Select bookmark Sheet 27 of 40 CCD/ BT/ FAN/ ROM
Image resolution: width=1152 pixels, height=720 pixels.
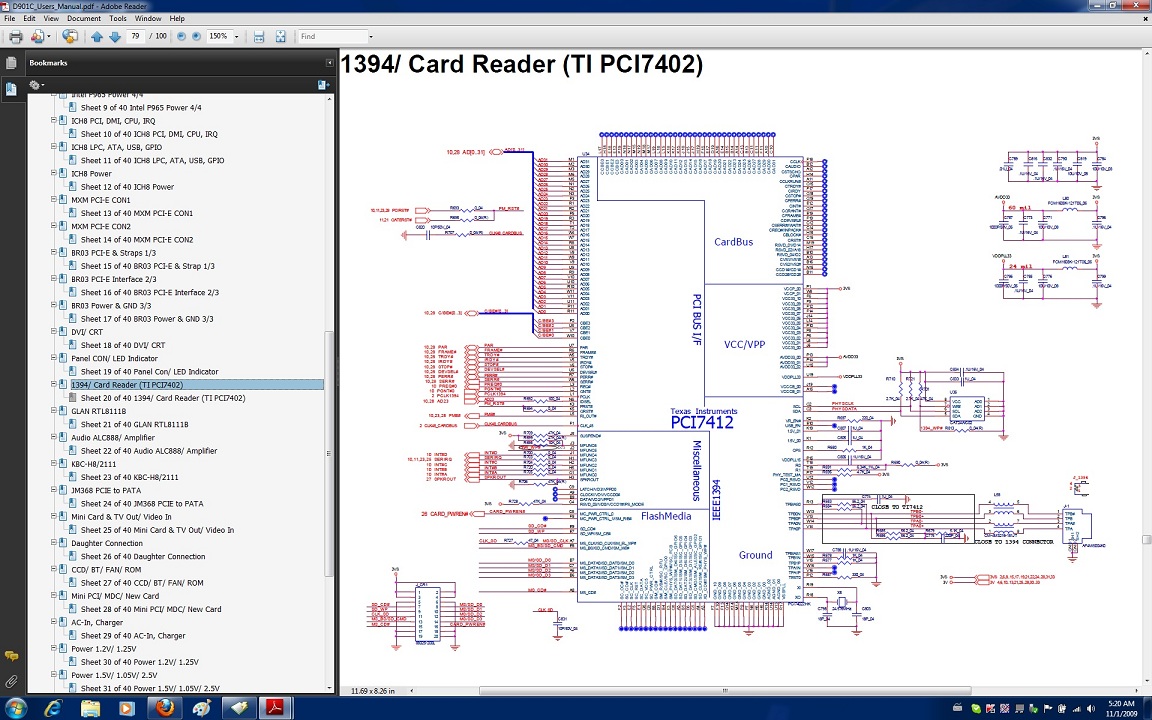(x=142, y=583)
